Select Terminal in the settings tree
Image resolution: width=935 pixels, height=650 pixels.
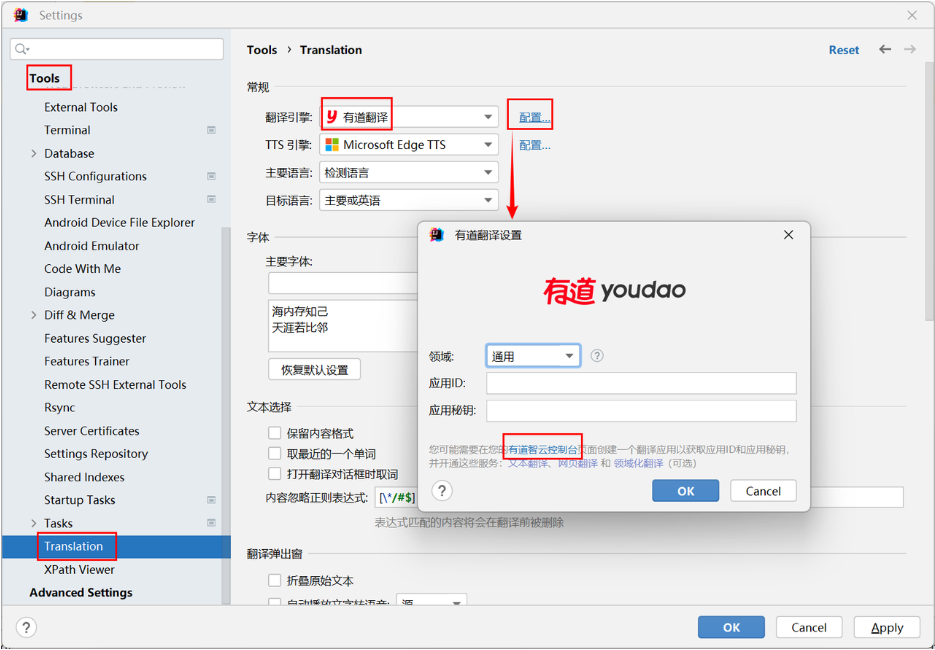coord(67,130)
